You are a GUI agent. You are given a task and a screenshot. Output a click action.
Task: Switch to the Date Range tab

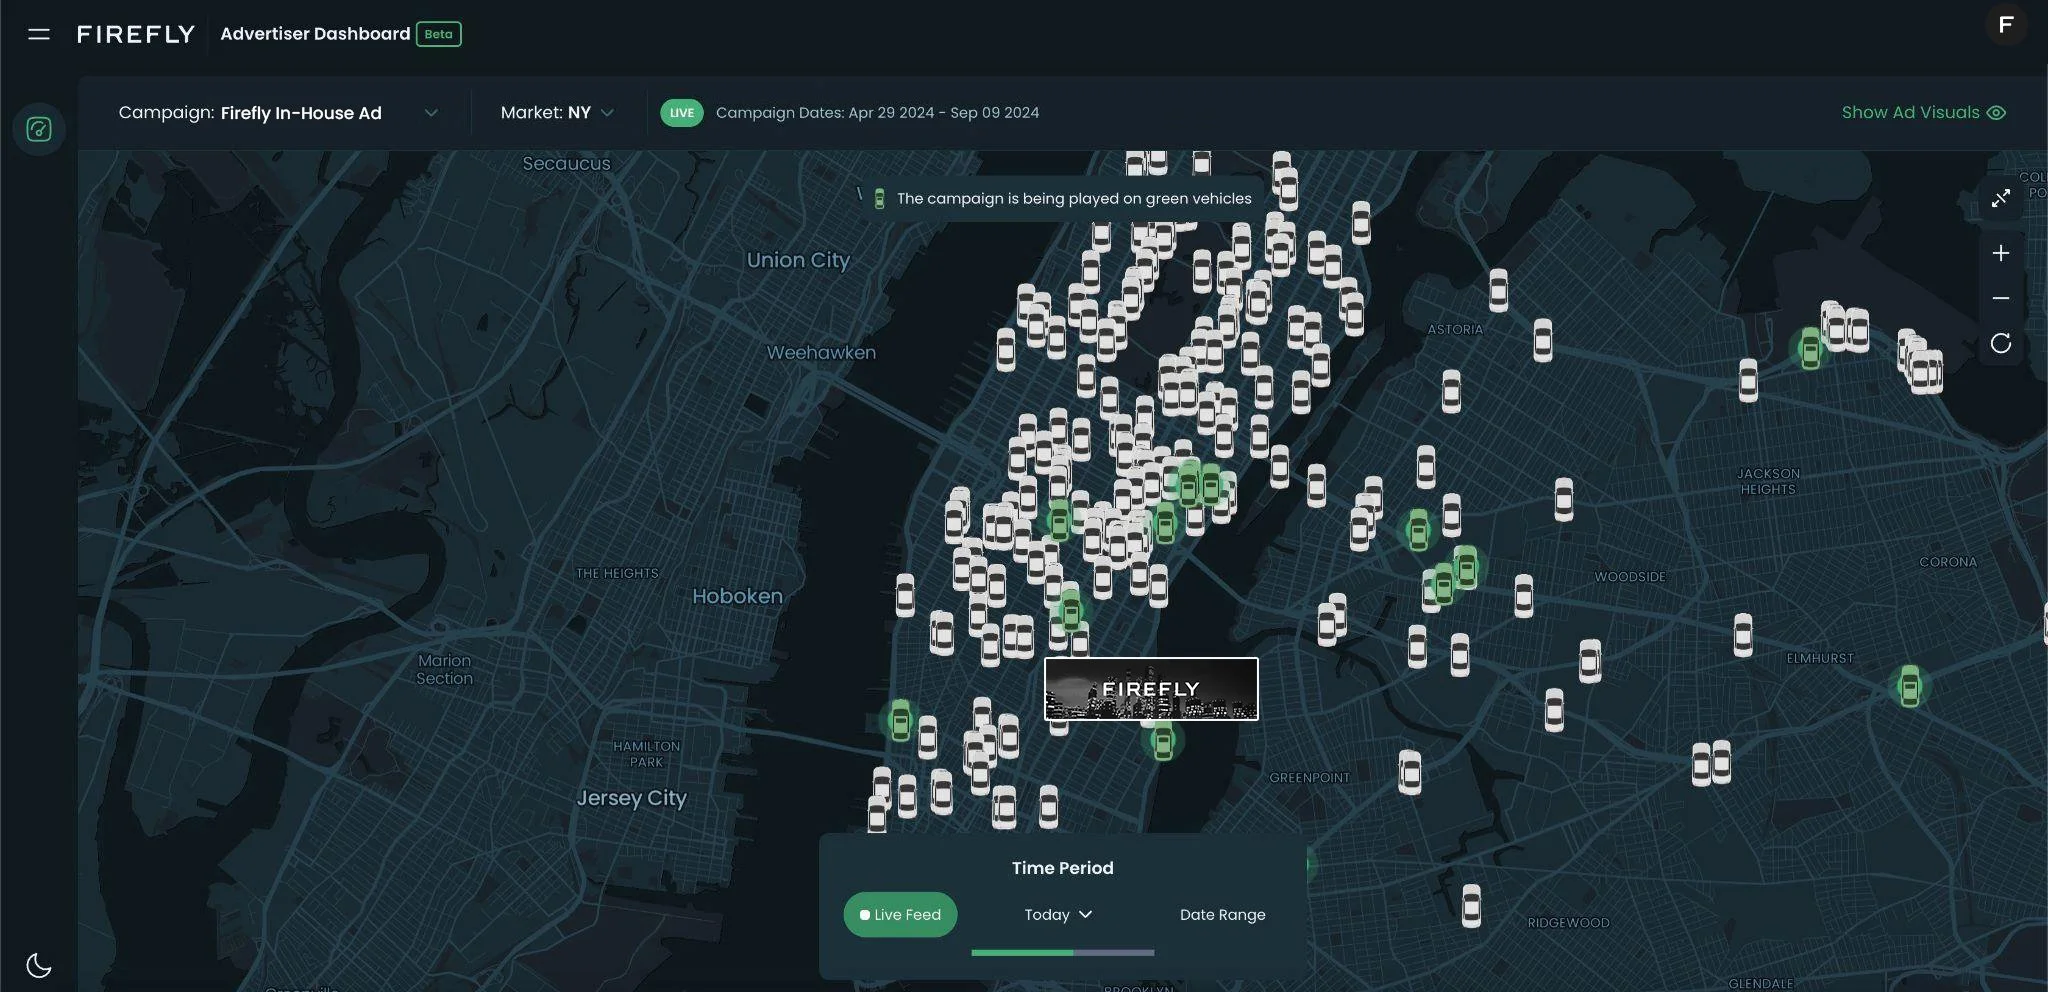point(1222,914)
